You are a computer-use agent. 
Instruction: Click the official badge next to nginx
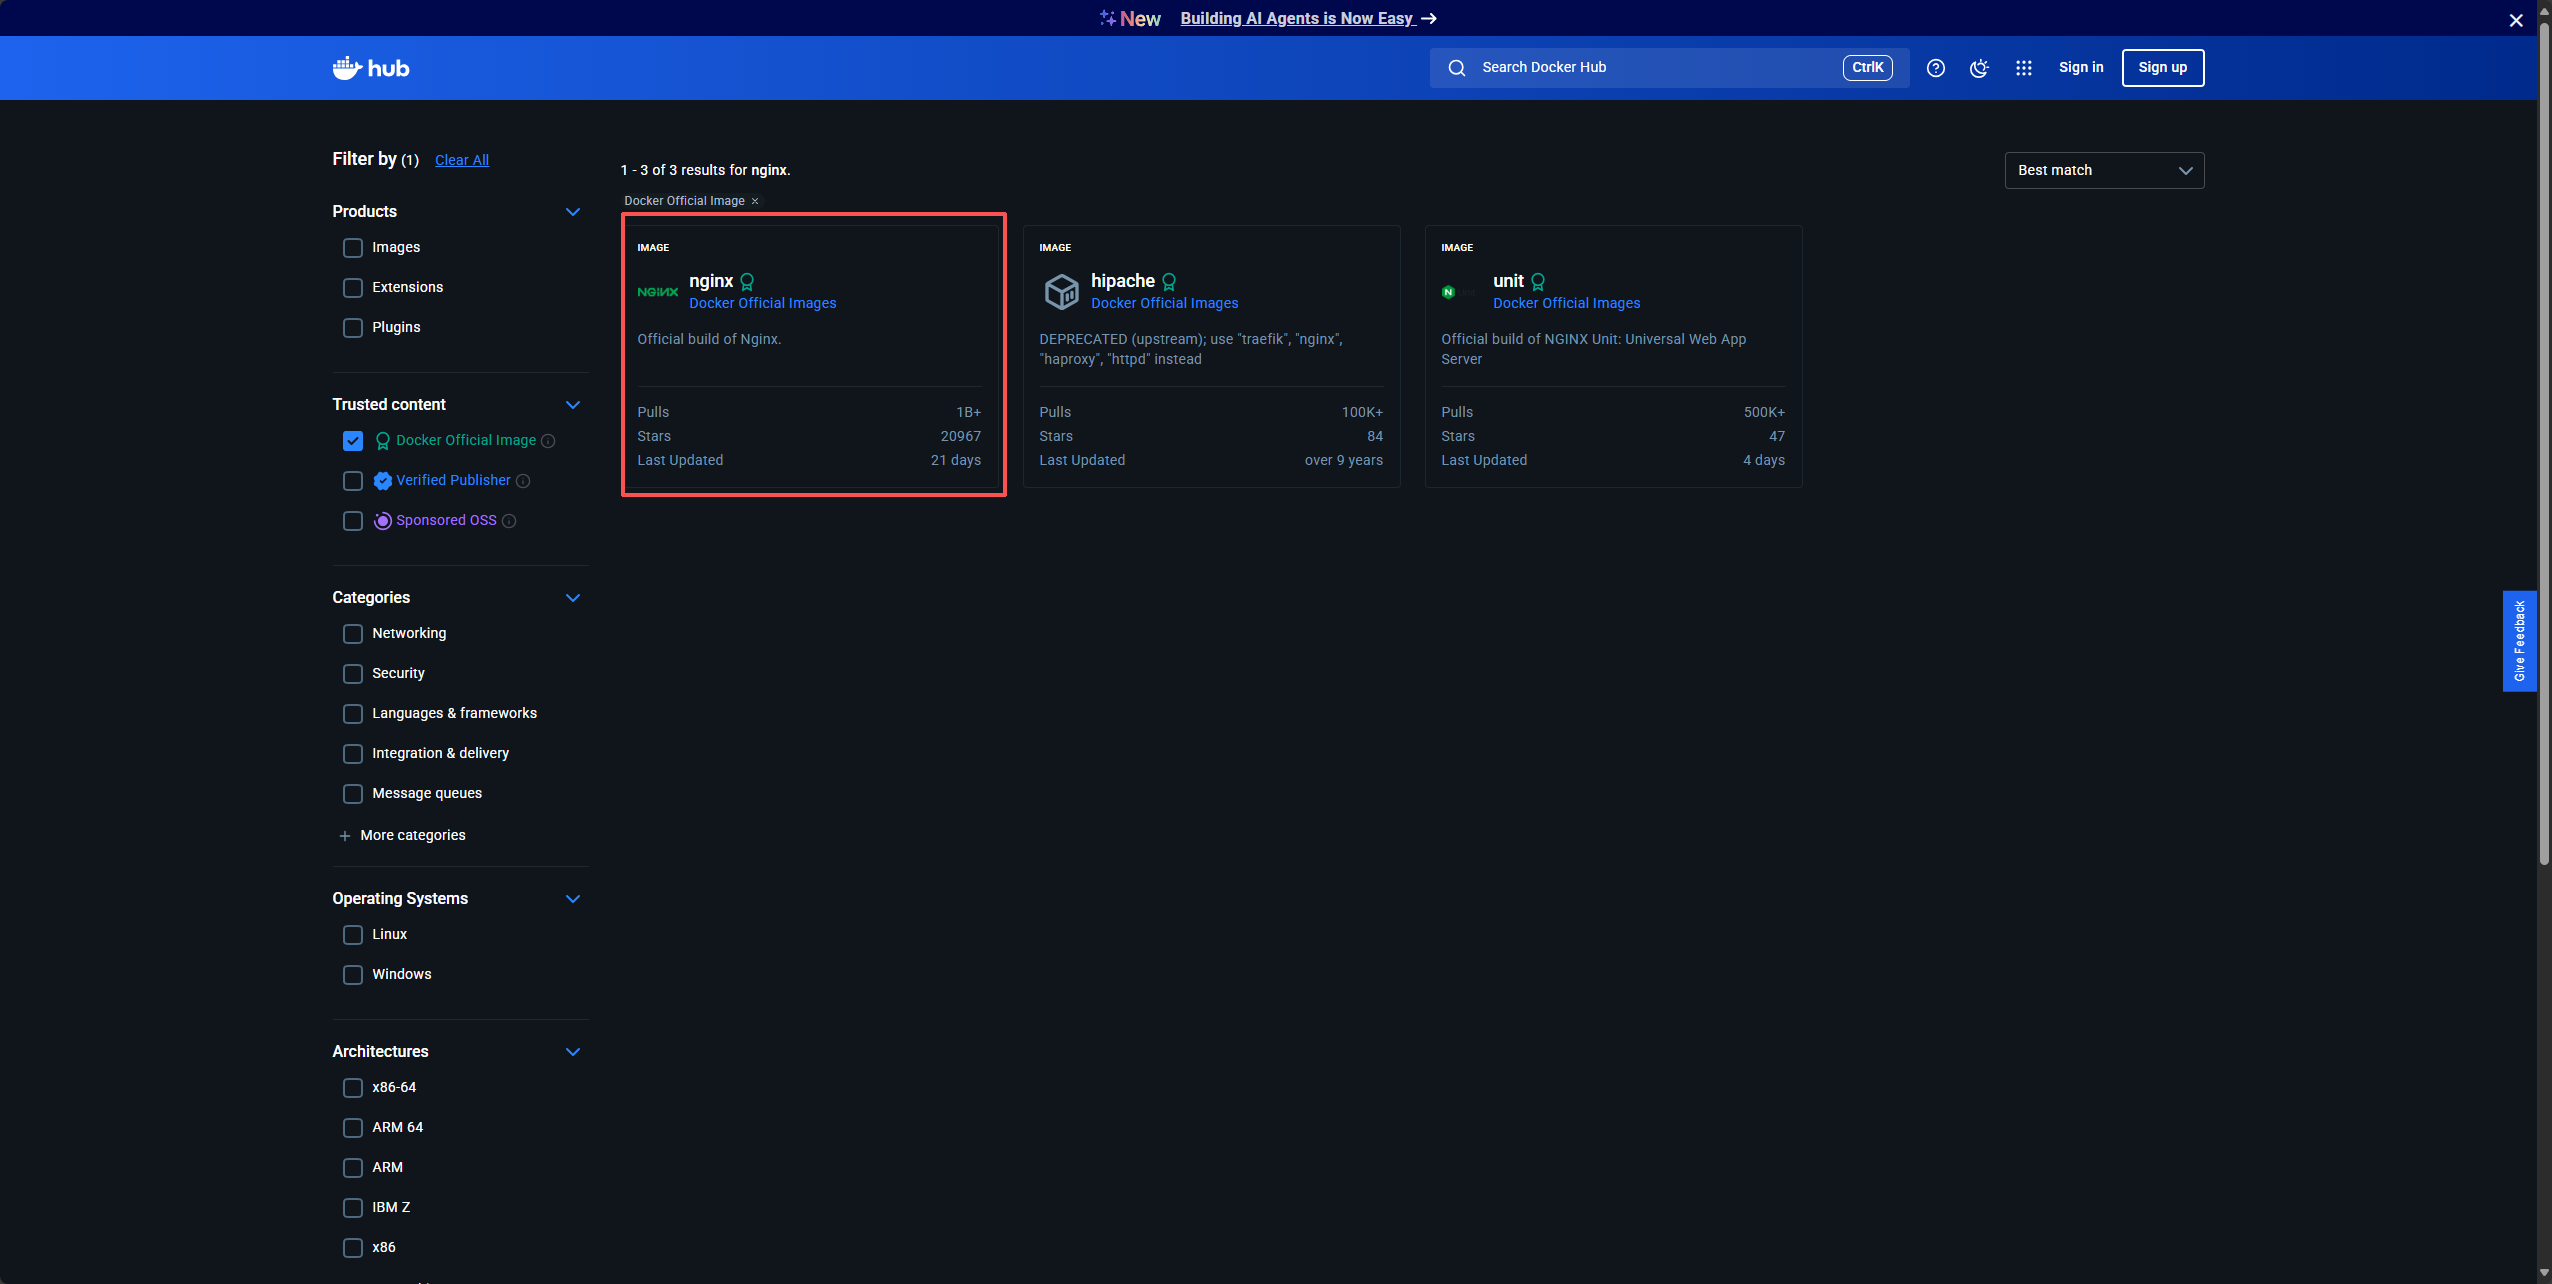(x=747, y=282)
